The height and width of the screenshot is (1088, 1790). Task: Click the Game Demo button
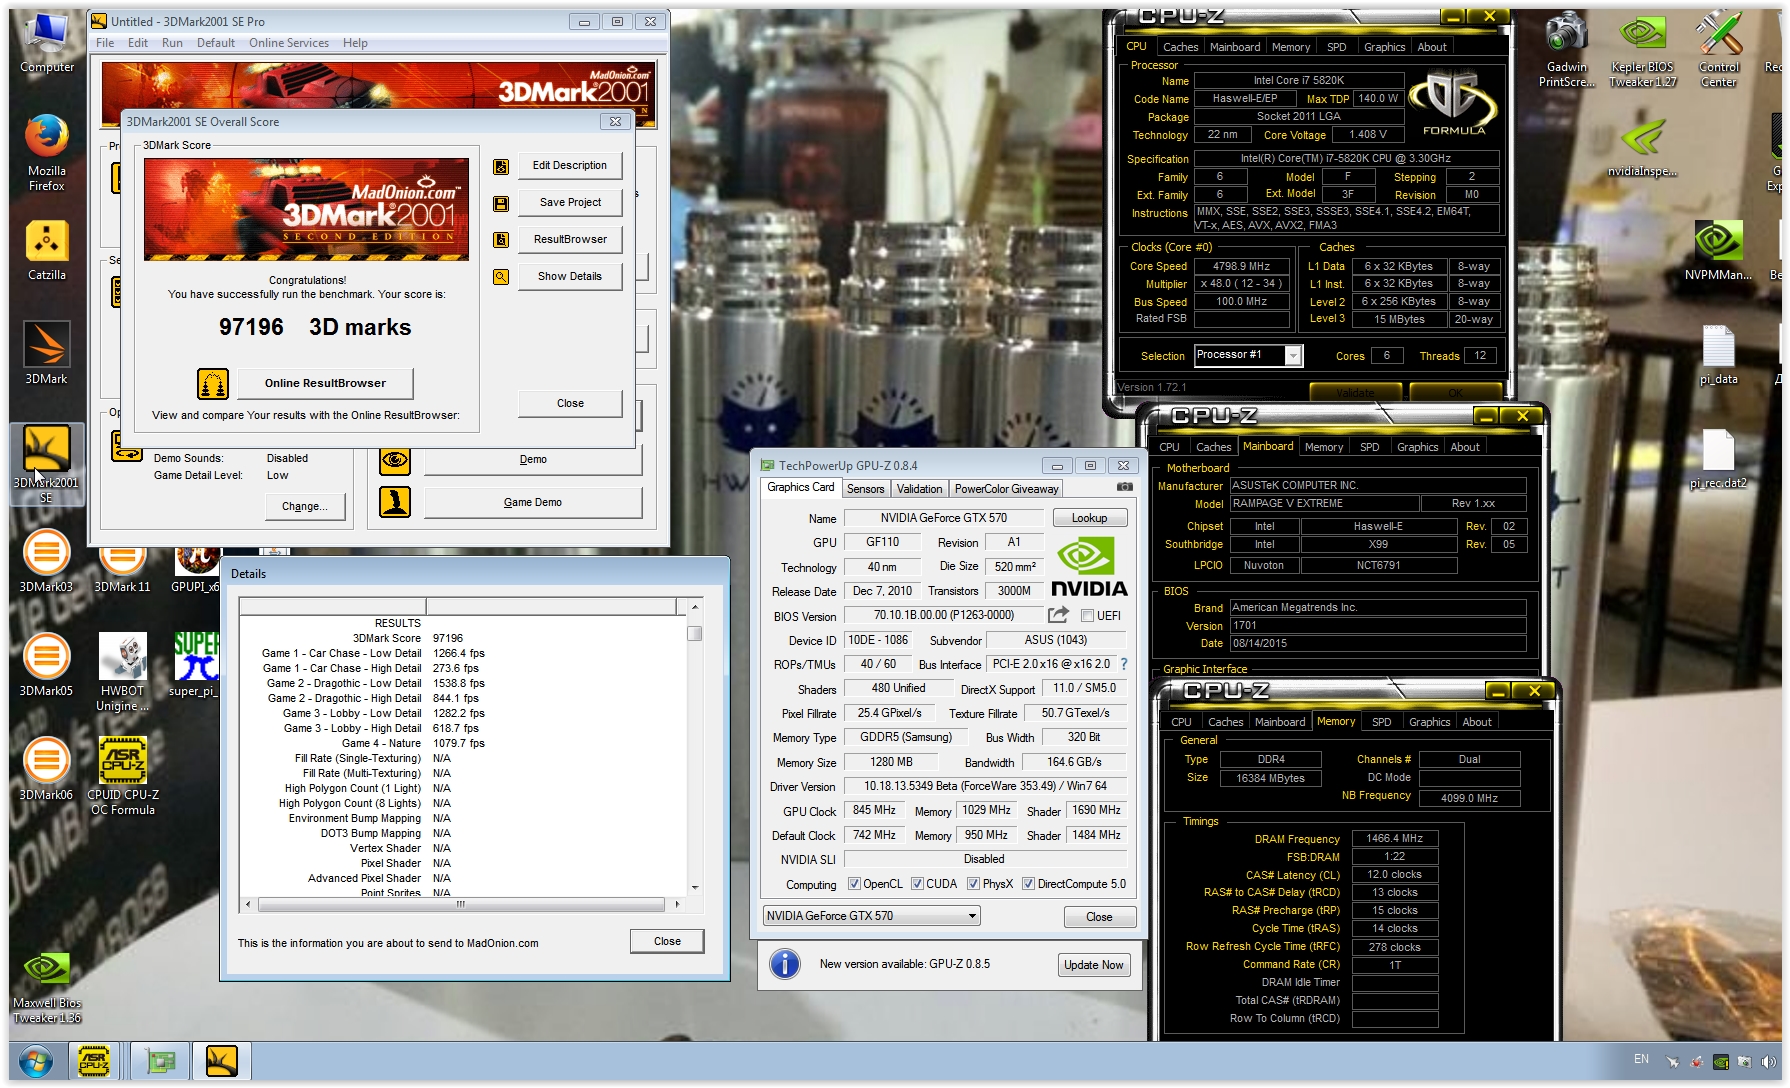(532, 503)
